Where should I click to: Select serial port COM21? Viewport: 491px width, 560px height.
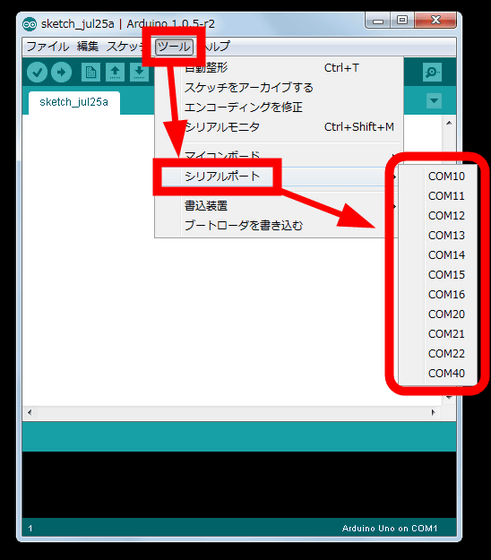[x=438, y=334]
